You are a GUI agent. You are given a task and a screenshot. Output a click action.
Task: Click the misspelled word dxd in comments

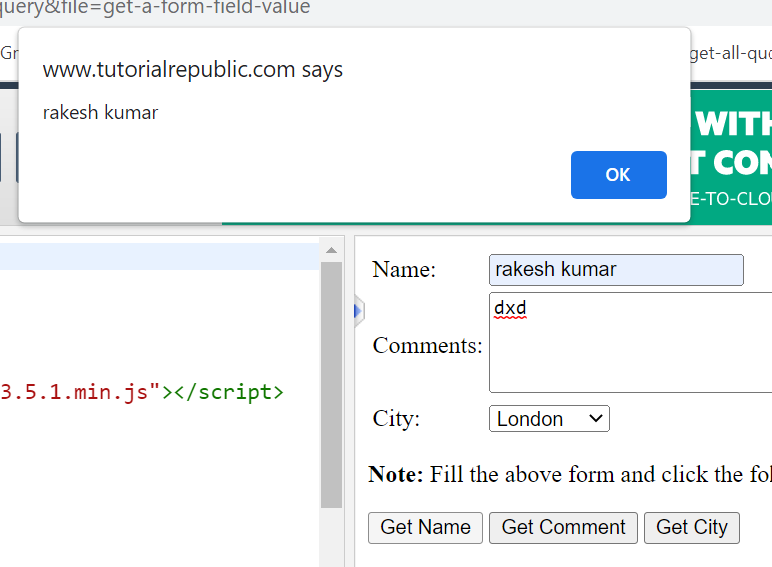point(510,309)
